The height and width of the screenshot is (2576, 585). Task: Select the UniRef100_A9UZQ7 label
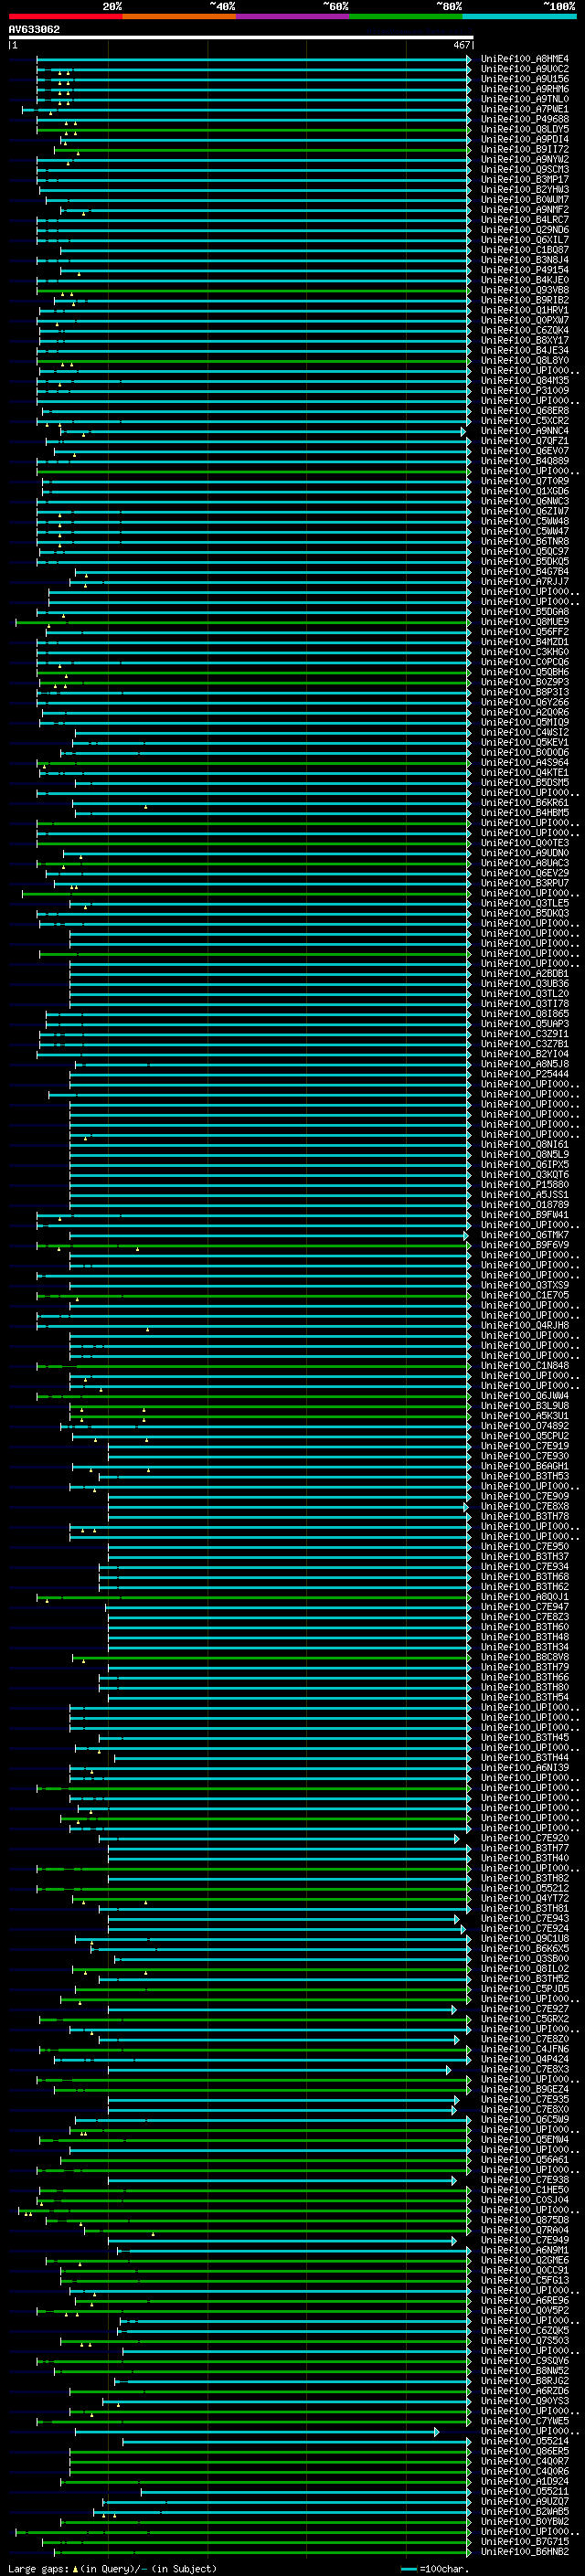[x=525, y=2501]
